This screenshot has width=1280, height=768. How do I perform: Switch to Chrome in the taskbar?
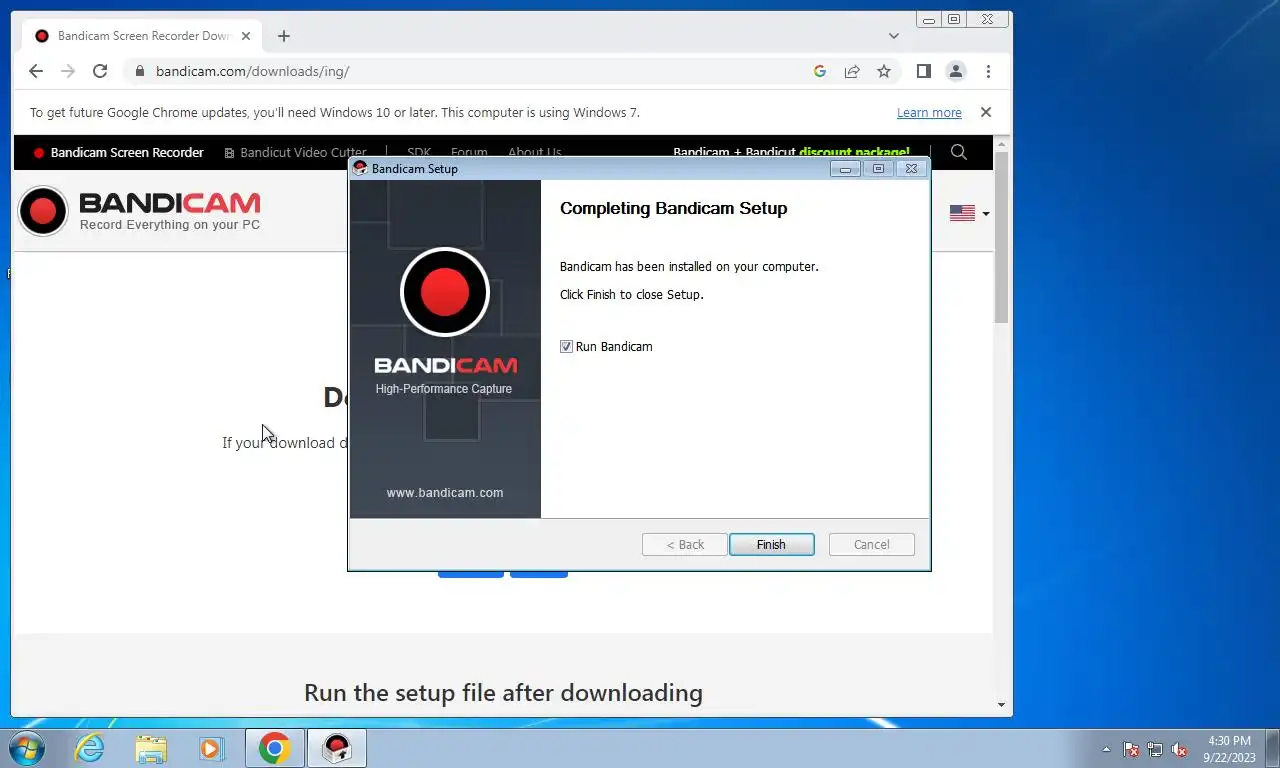point(275,748)
